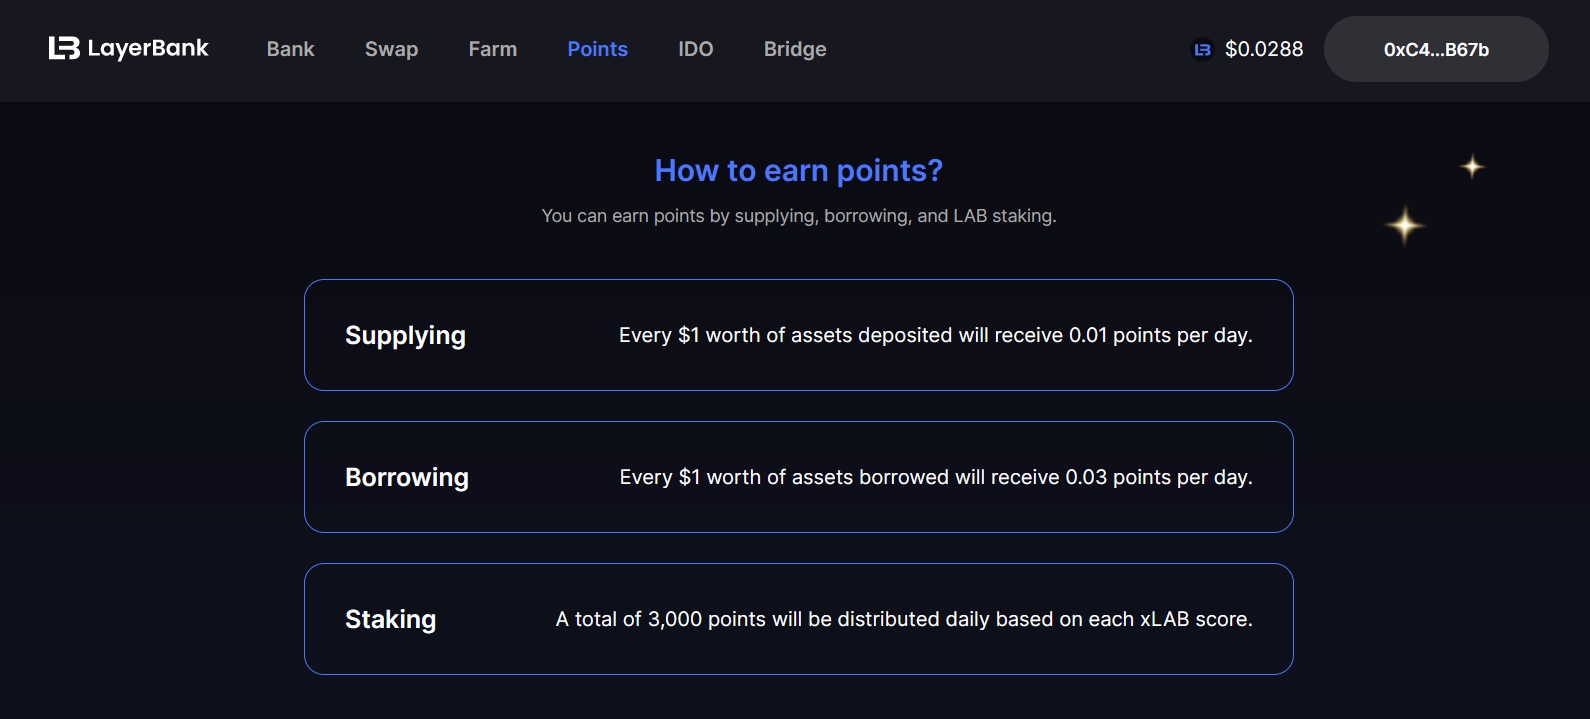The width and height of the screenshot is (1590, 719).
Task: Click the LAB token icon beside price
Action: (x=1202, y=49)
